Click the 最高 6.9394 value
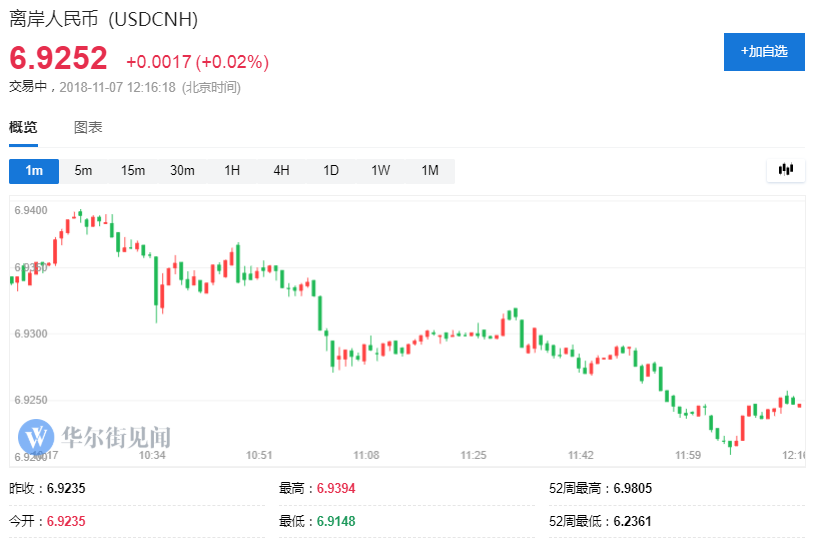824x553 pixels. [336, 489]
